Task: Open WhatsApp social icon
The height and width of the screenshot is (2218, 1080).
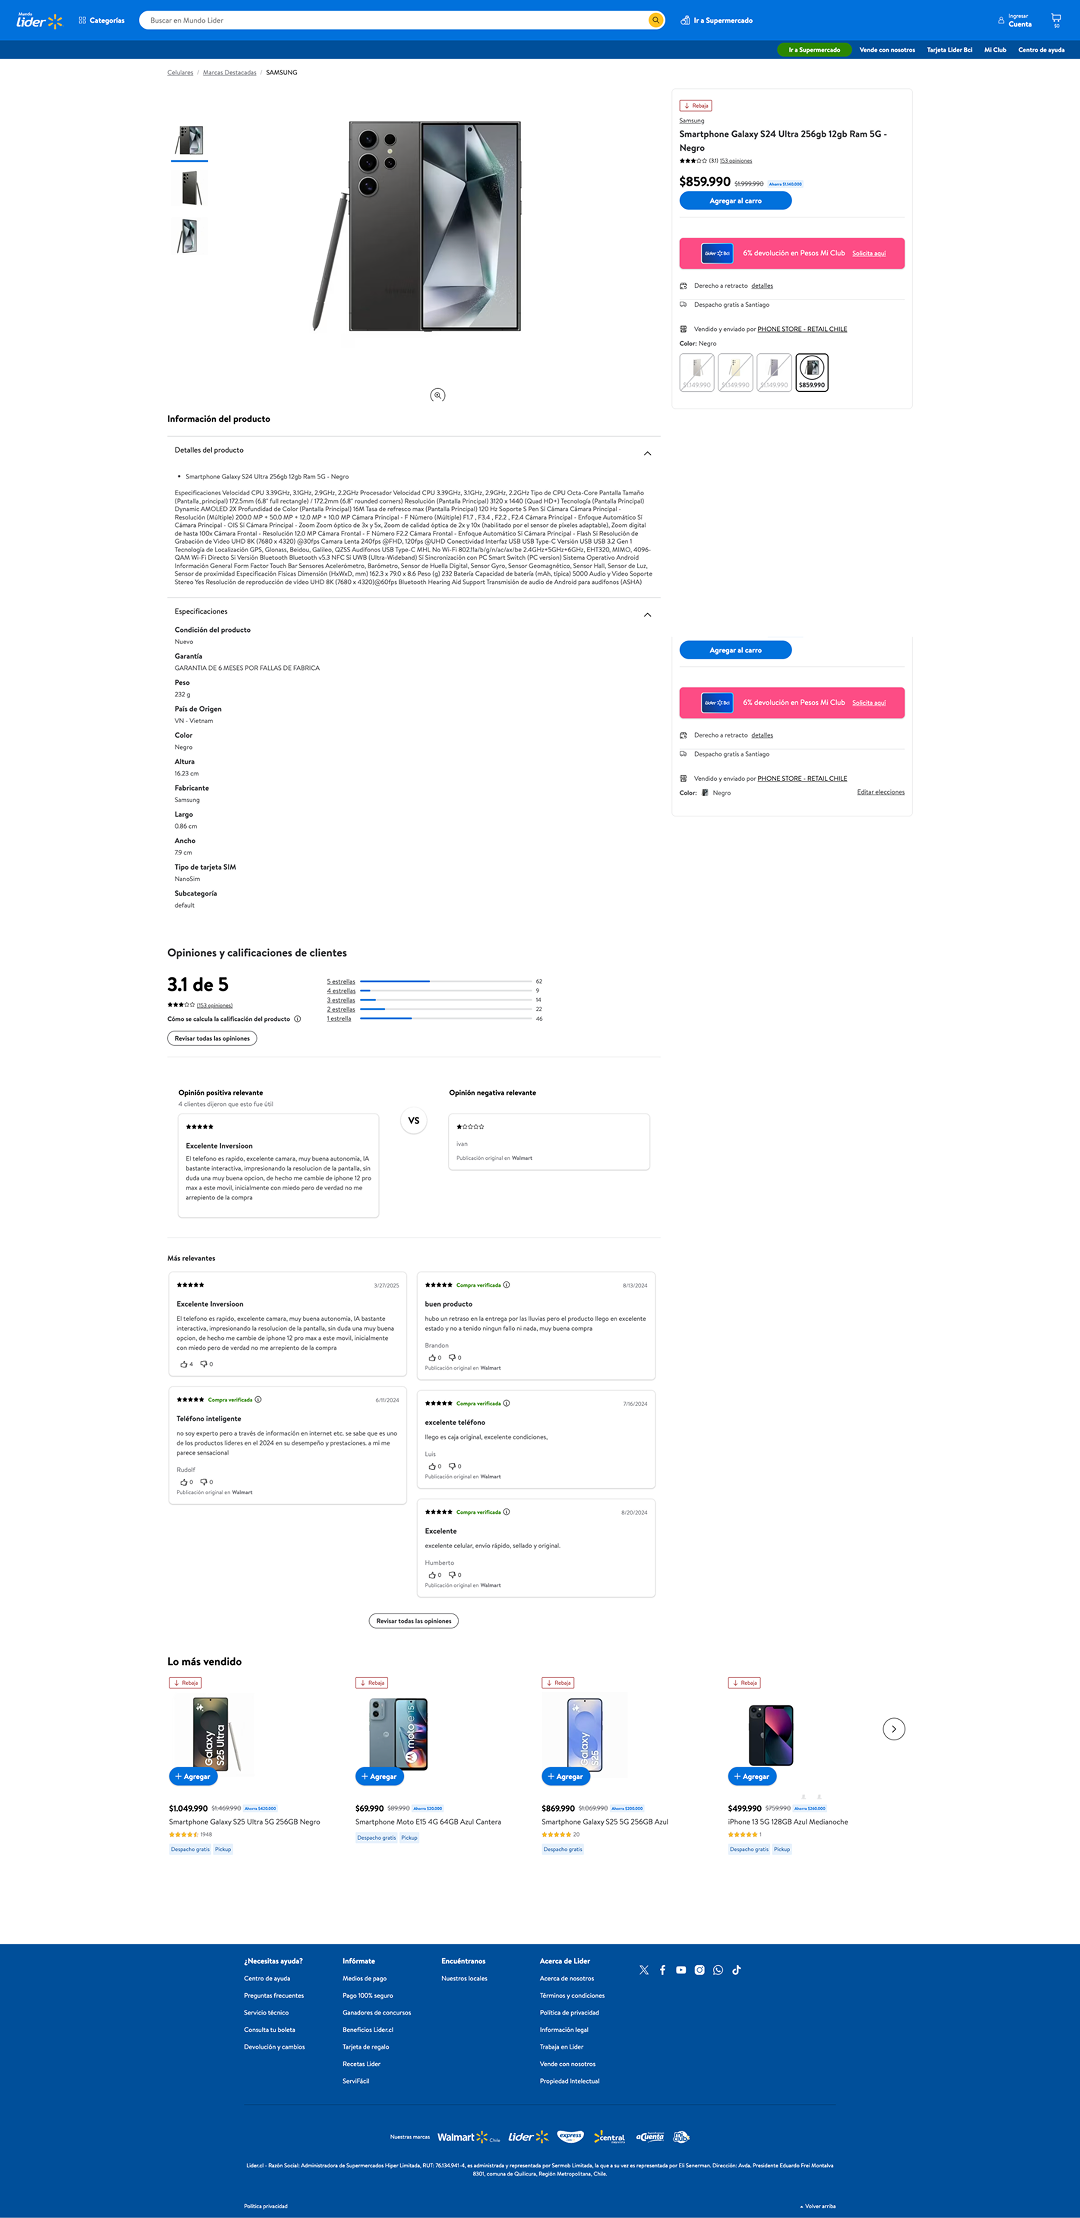Action: [x=718, y=1970]
